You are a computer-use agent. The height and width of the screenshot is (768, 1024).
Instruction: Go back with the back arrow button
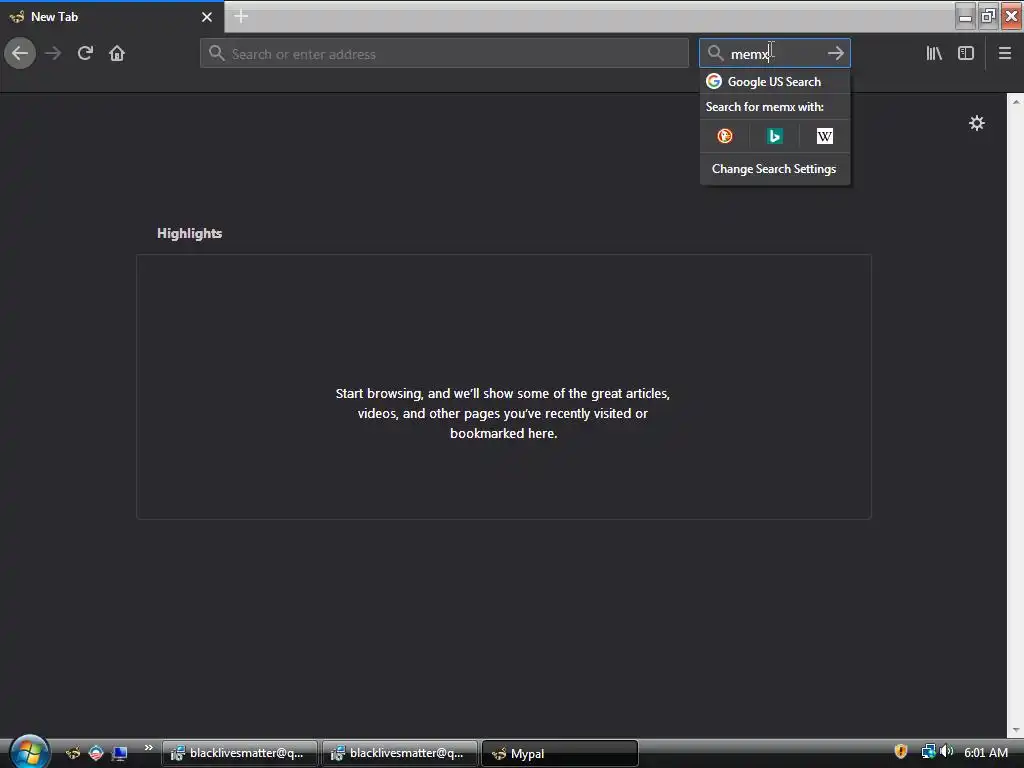point(20,53)
